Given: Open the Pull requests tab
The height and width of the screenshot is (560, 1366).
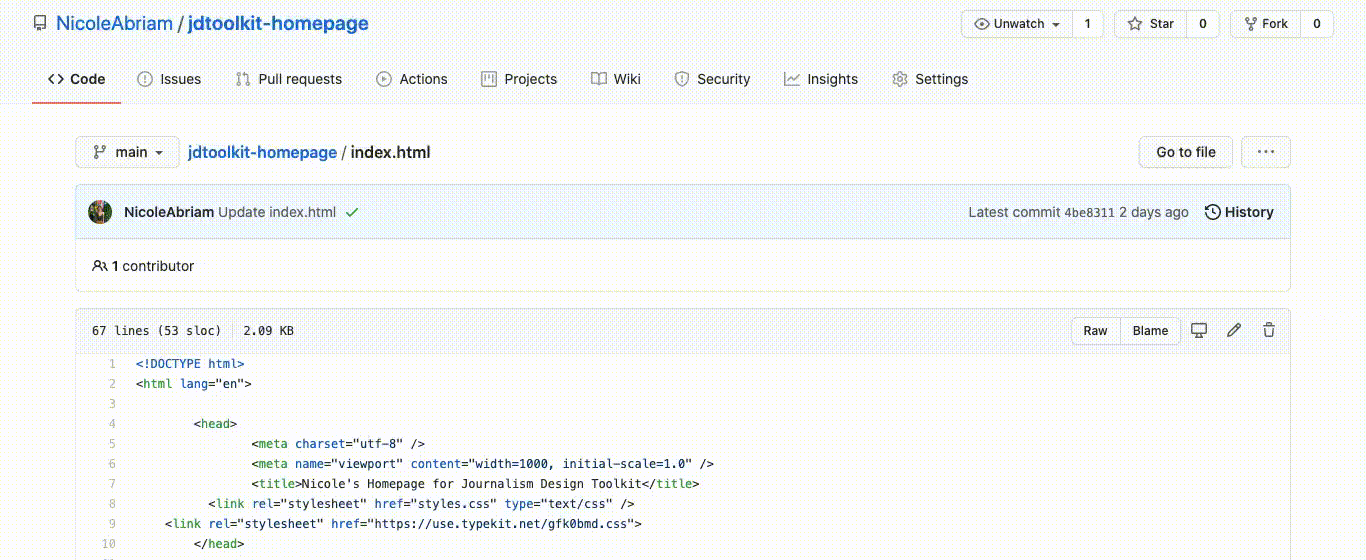Looking at the screenshot, I should coord(289,79).
